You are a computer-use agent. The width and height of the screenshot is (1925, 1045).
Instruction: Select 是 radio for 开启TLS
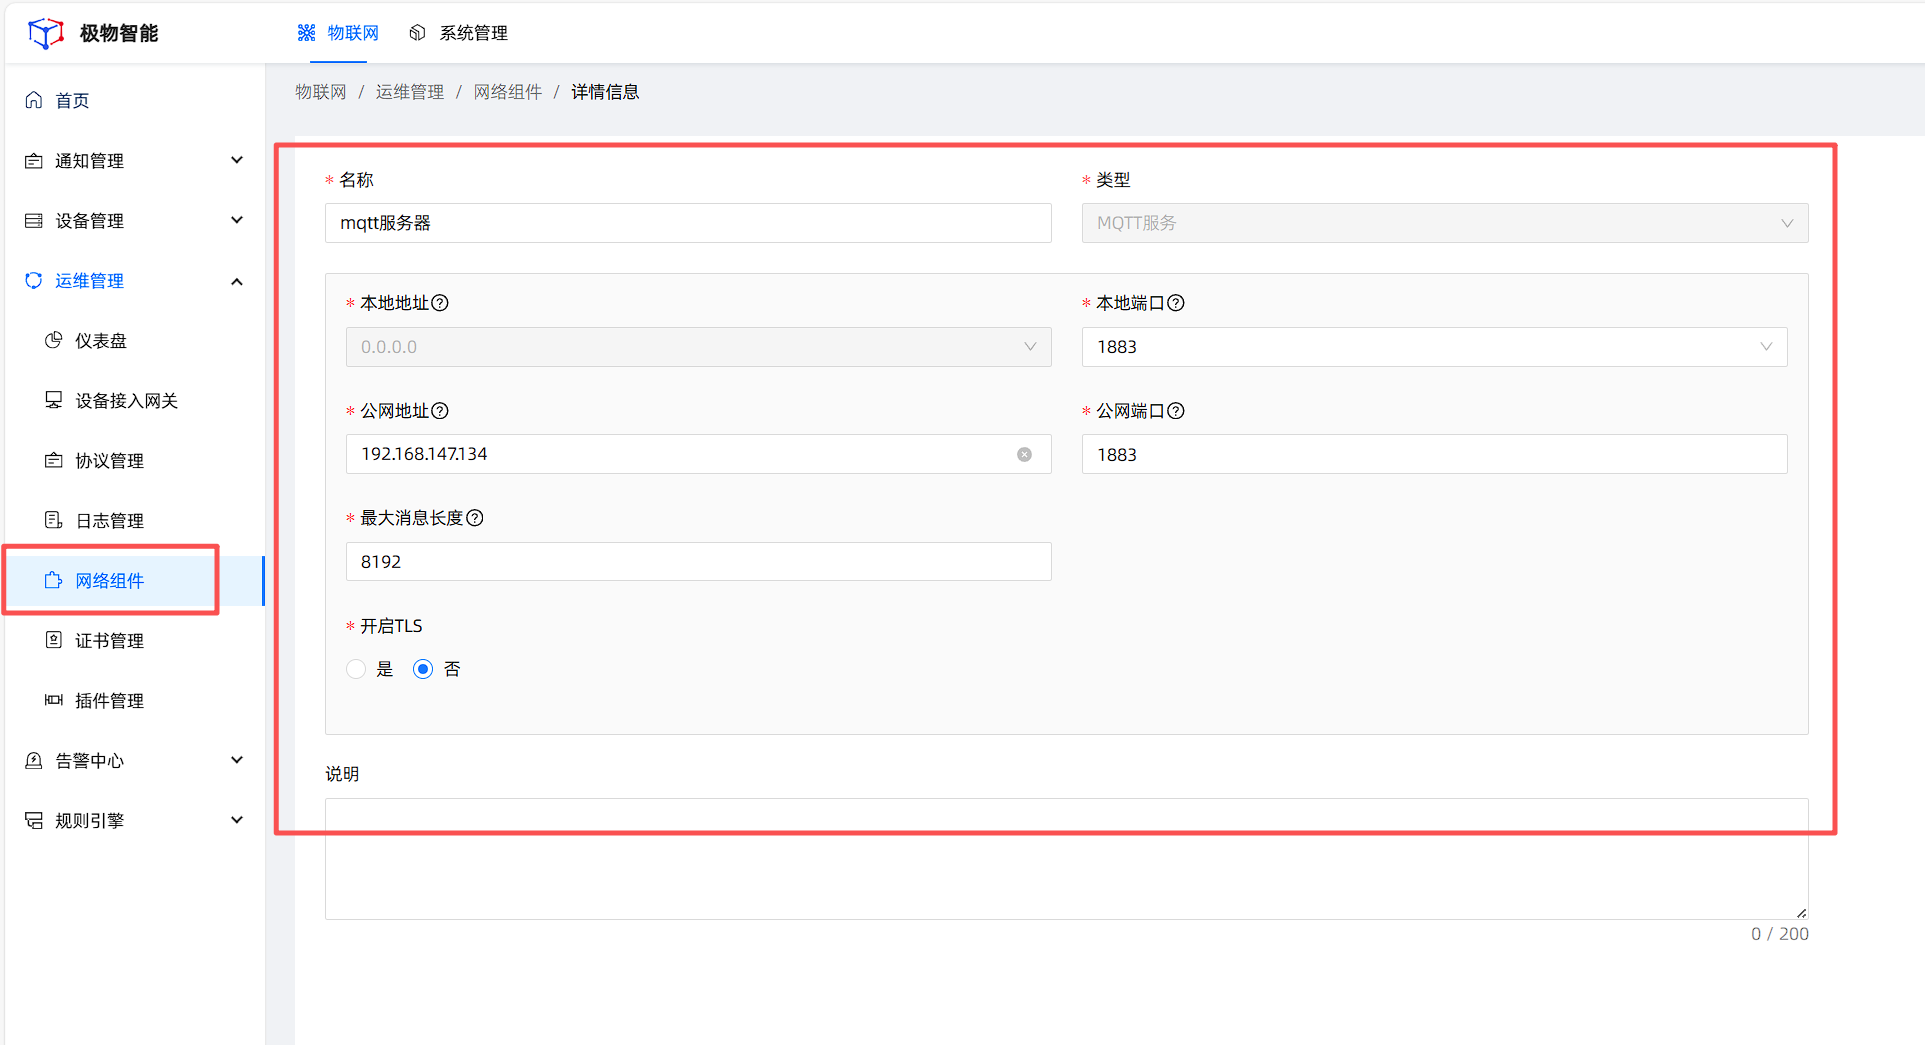(x=356, y=669)
